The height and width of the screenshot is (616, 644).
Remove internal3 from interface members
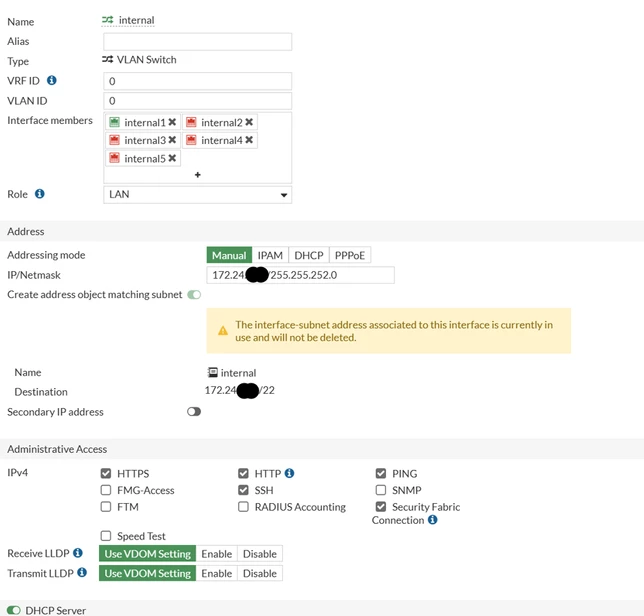tap(172, 140)
